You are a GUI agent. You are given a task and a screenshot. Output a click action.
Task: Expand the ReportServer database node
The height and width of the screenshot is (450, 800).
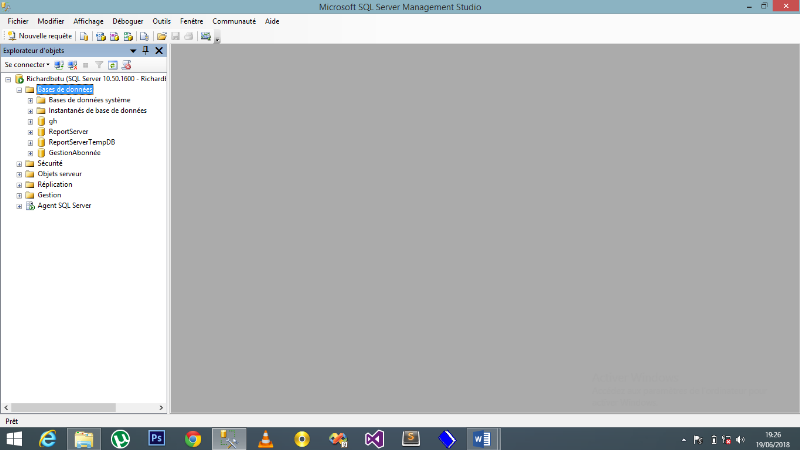click(x=31, y=132)
